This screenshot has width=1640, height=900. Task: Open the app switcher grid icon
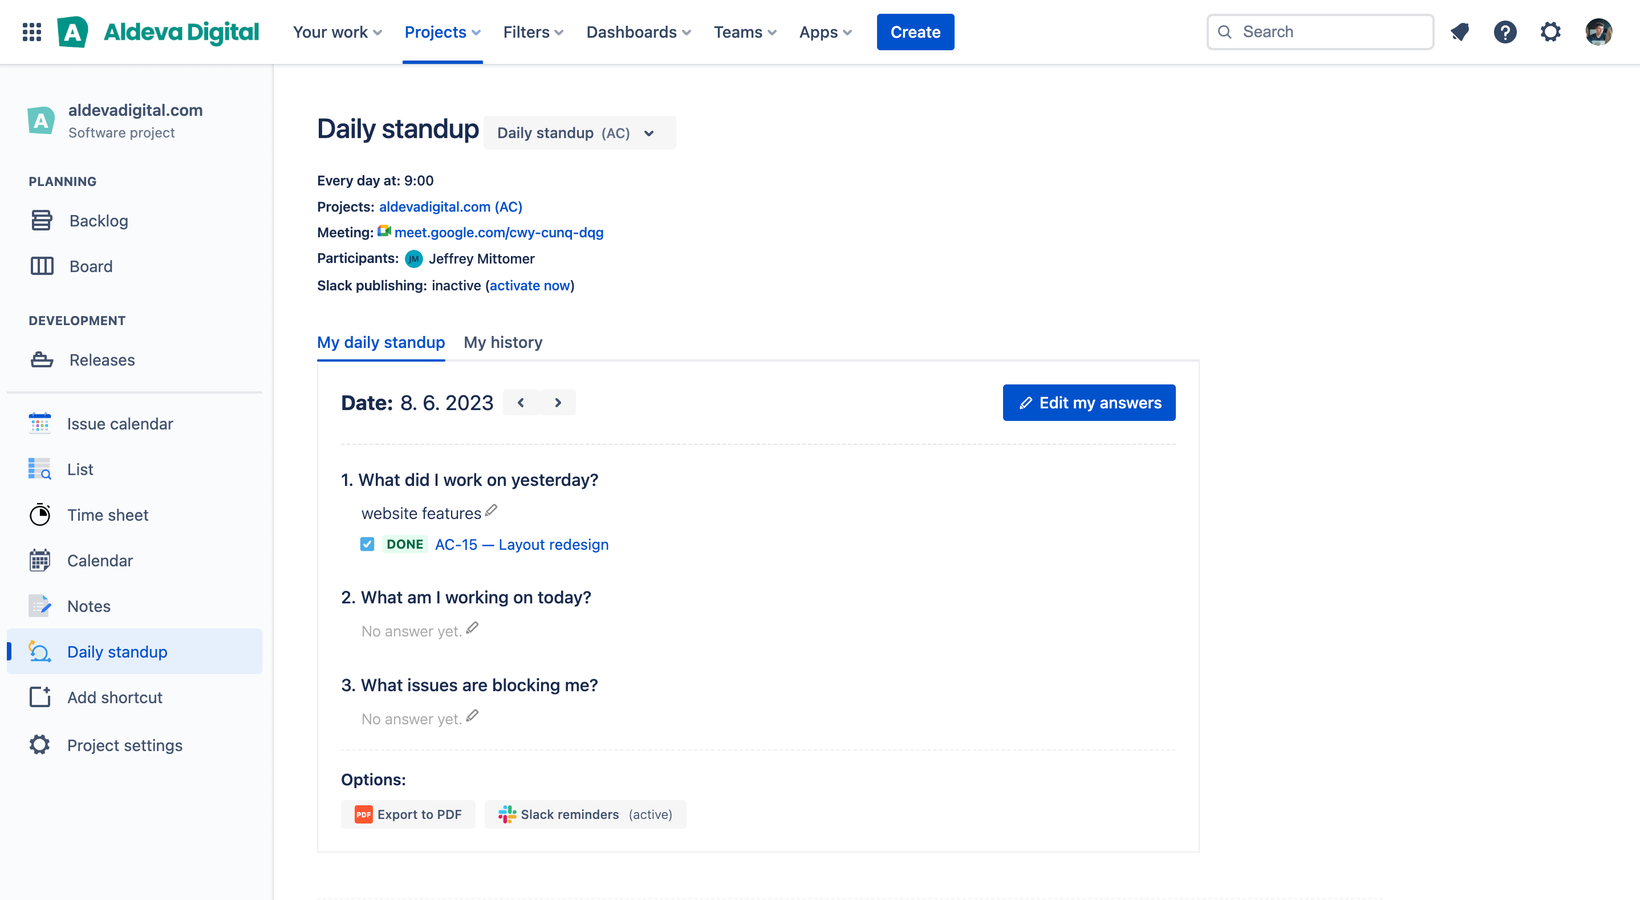pyautogui.click(x=32, y=32)
